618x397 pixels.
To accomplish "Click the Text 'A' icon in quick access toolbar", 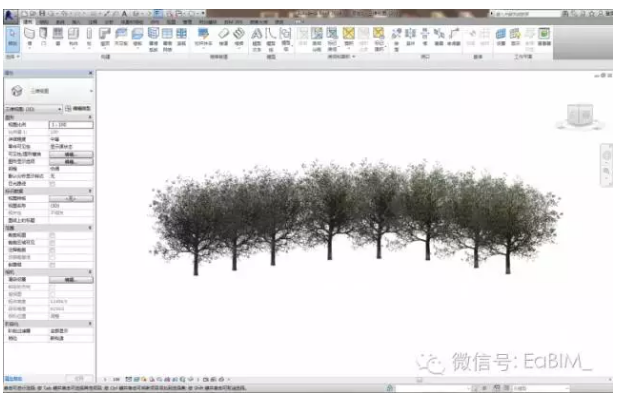I will [124, 14].
